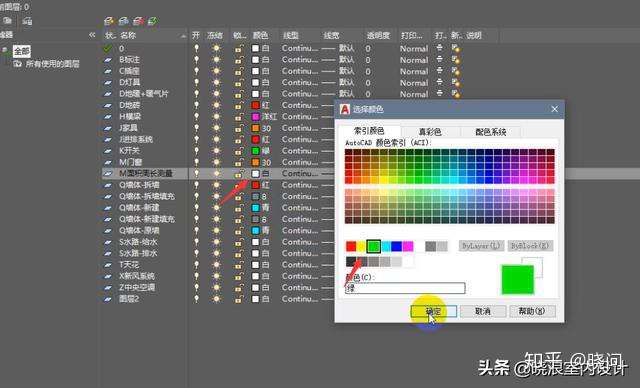Switch to 配色系统 tab
Viewport: 640px width, 388px height.
pos(491,132)
